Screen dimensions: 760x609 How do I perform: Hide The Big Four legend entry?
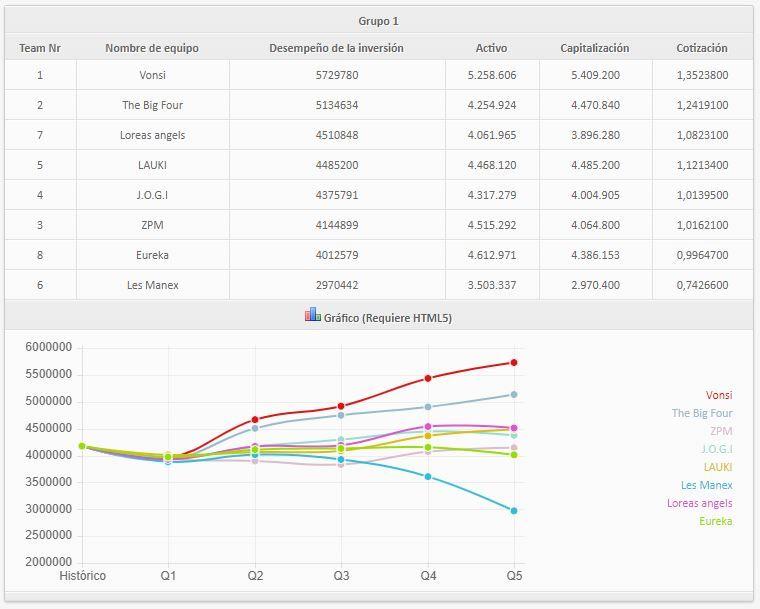pos(701,413)
